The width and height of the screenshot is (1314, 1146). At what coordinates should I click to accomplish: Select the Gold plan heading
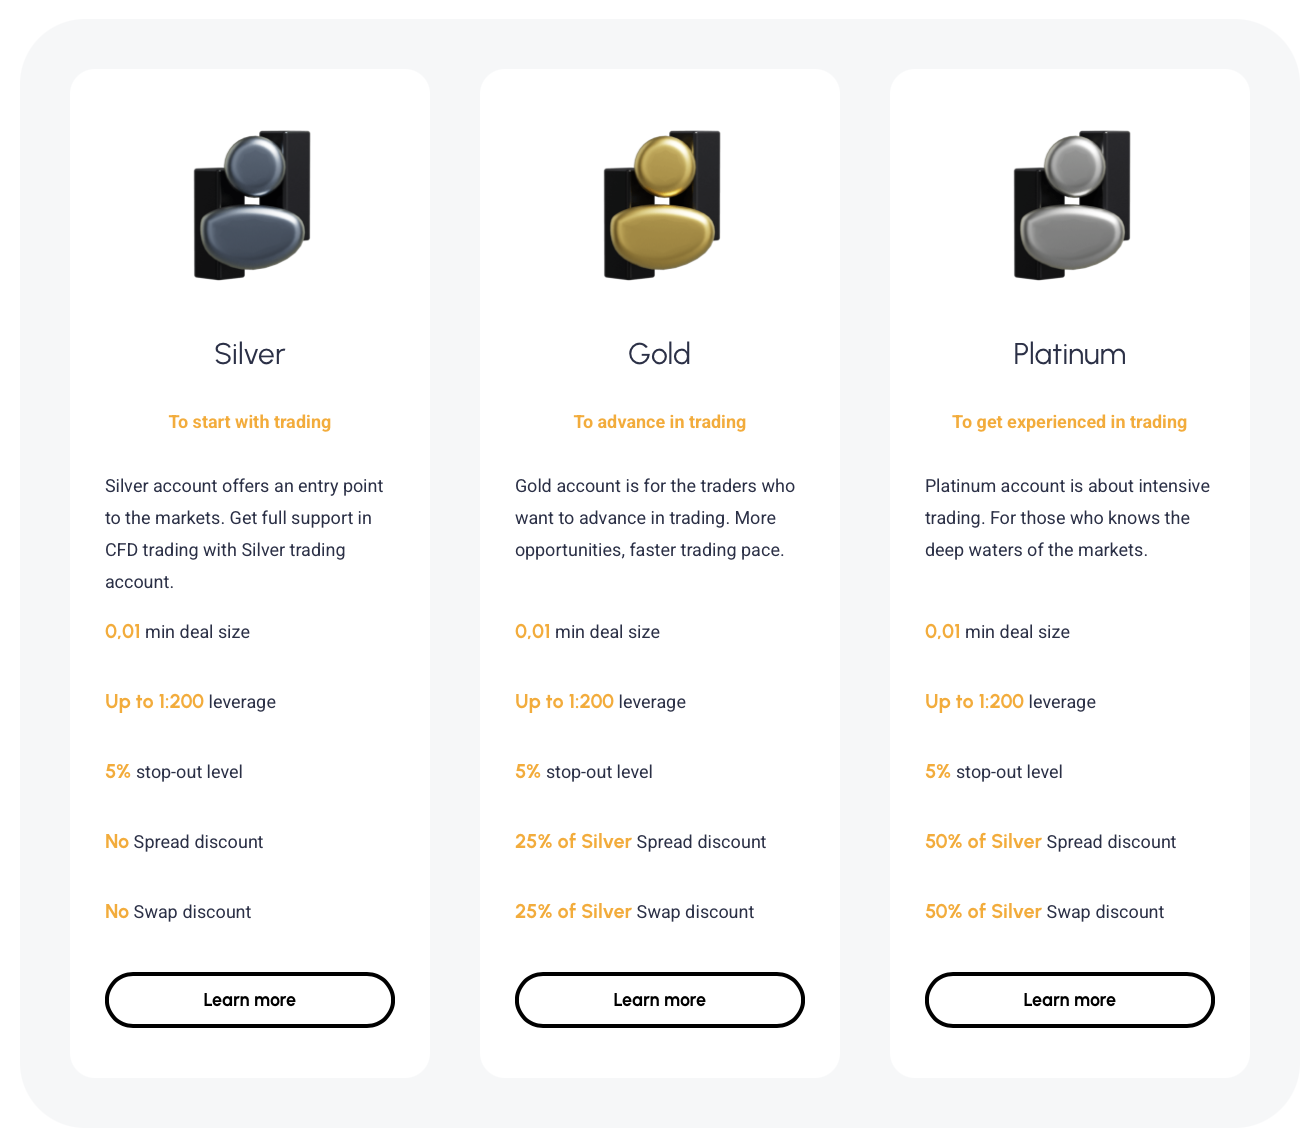pos(660,354)
